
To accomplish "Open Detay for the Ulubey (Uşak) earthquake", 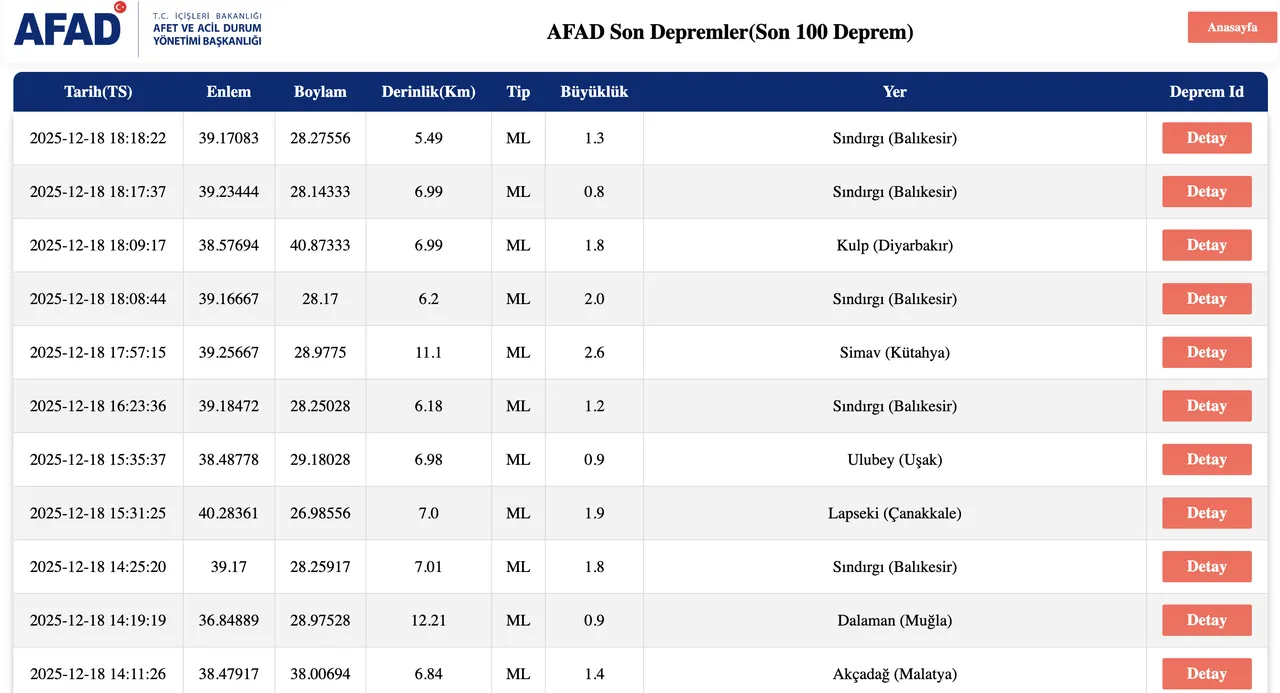I will (x=1206, y=459).
